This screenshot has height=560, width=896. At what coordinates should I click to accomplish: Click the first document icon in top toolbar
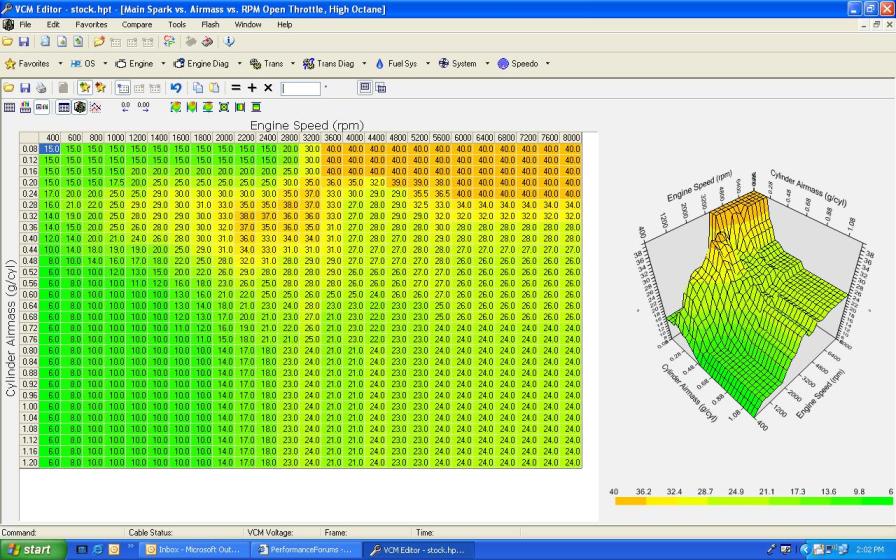45,42
